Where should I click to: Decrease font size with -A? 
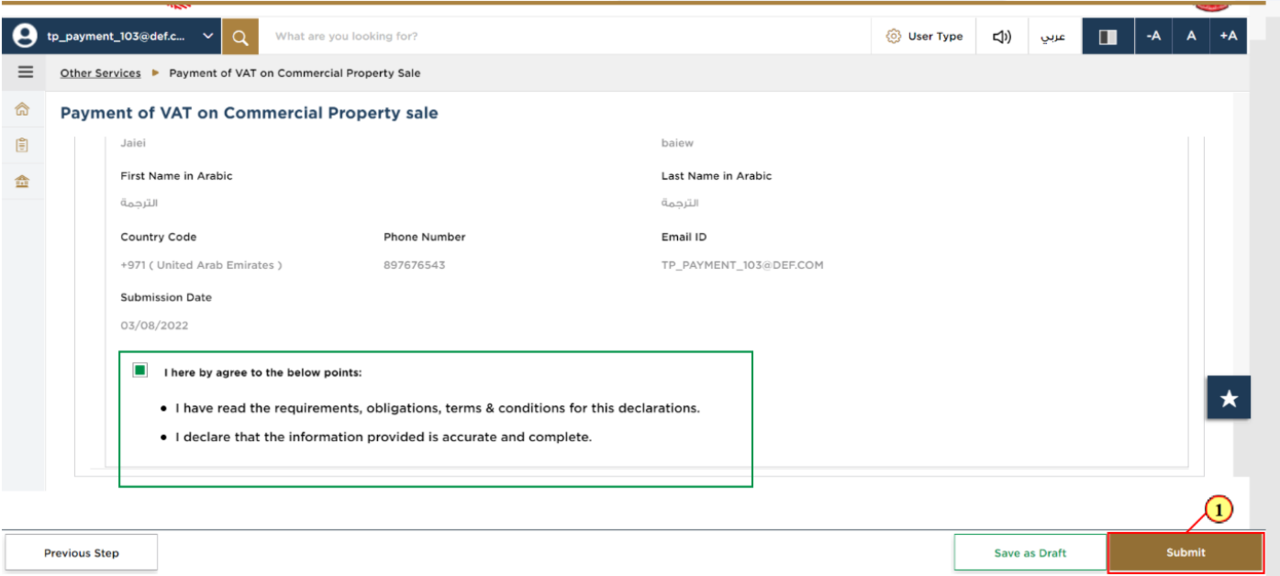pos(1153,37)
